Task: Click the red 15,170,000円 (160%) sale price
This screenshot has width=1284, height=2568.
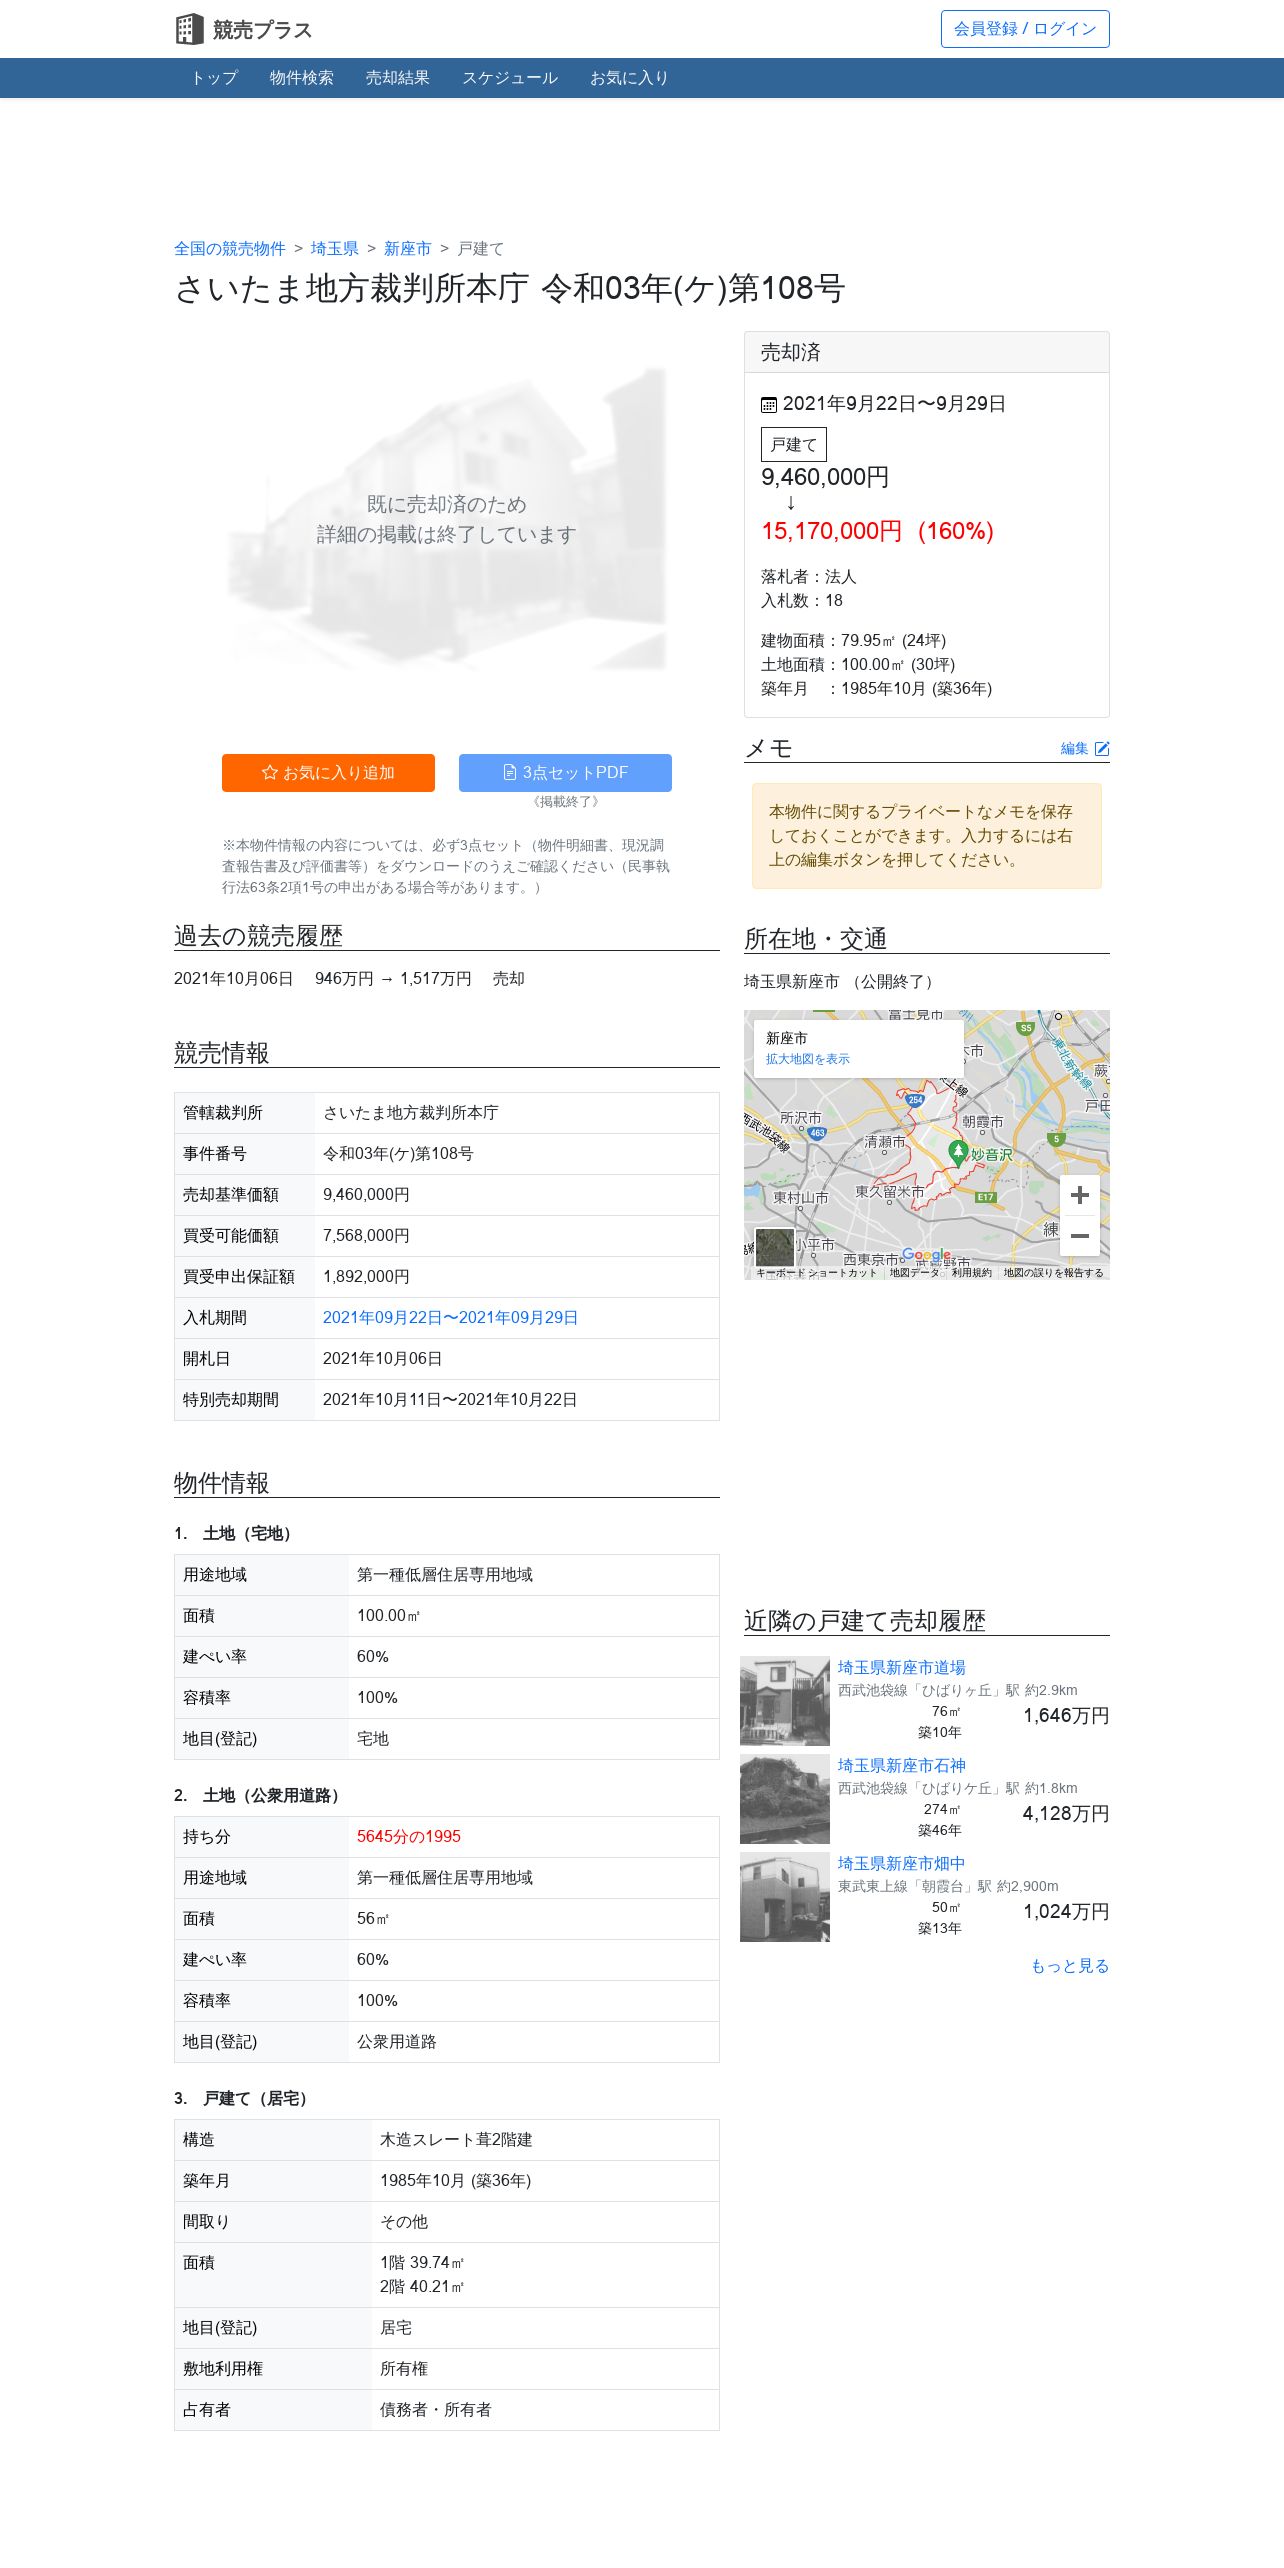Action: (x=877, y=531)
